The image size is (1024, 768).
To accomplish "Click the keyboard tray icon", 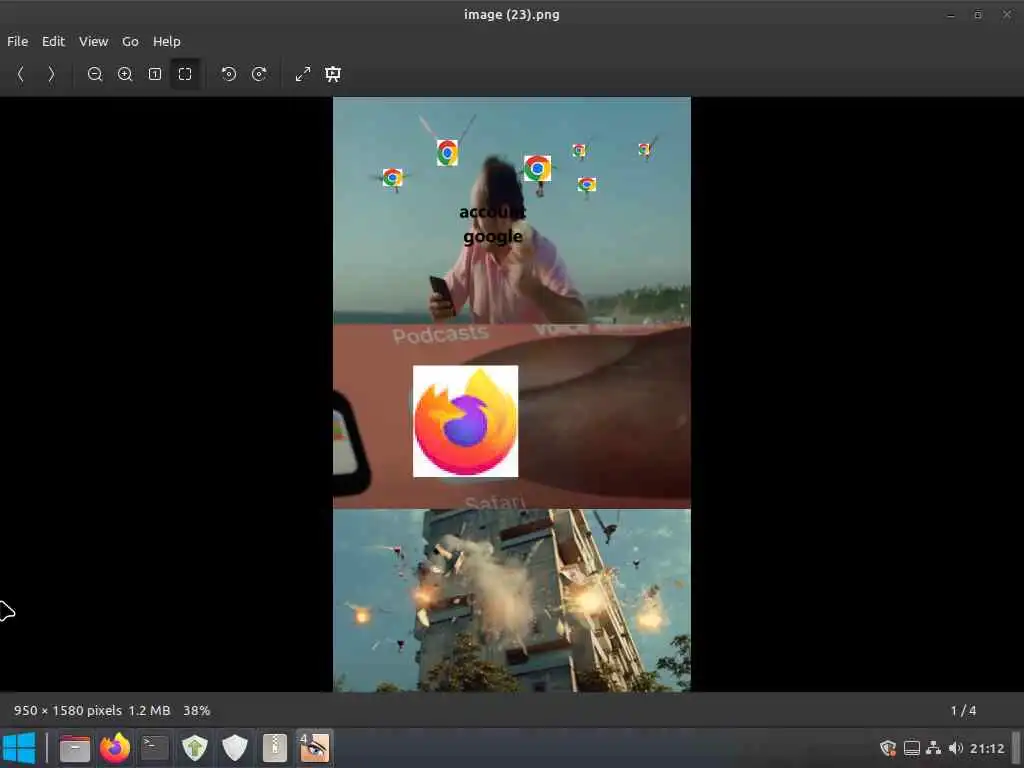I will [x=912, y=748].
